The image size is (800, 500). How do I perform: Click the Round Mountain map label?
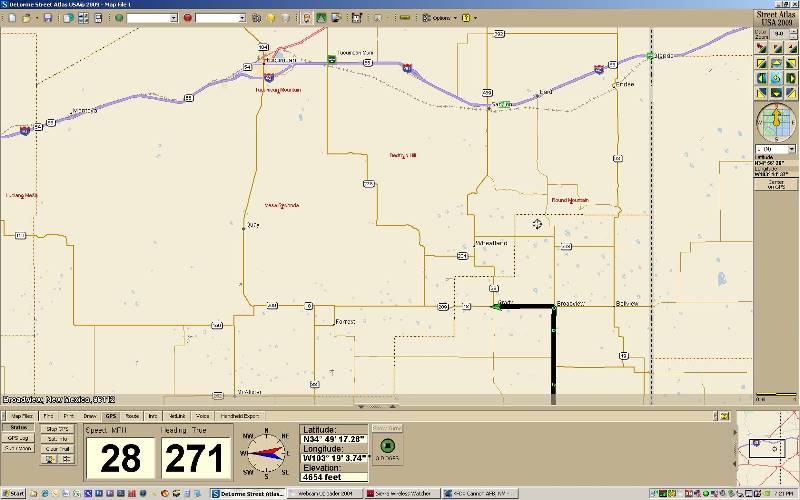(x=570, y=200)
